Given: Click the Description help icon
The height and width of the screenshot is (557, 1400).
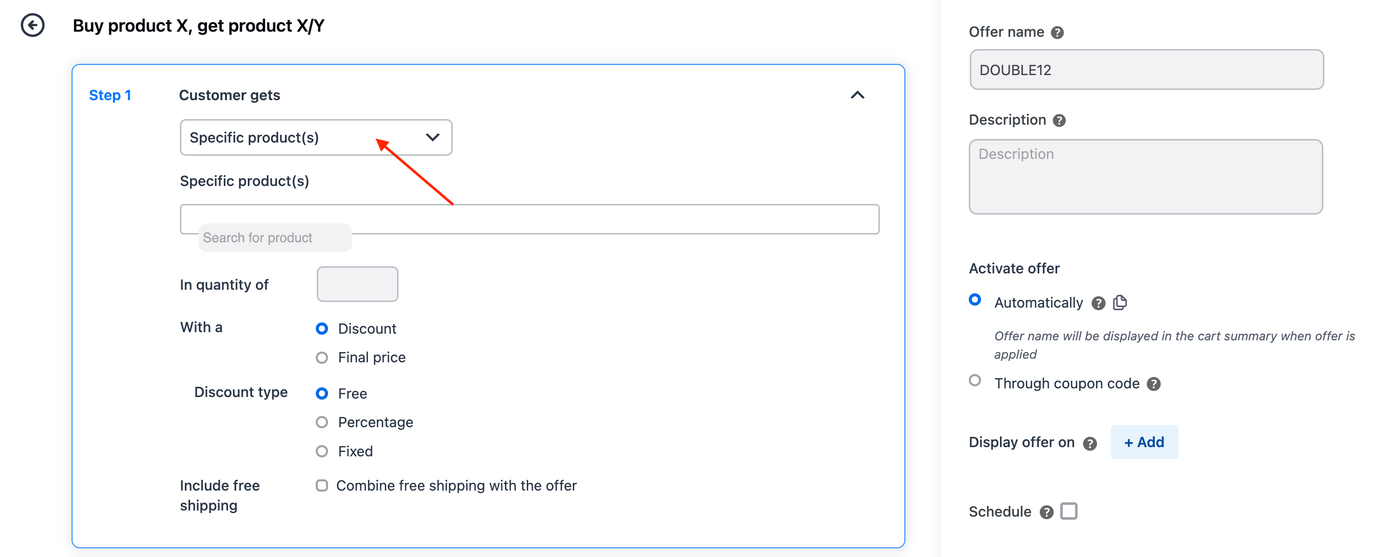Looking at the screenshot, I should click(1059, 121).
